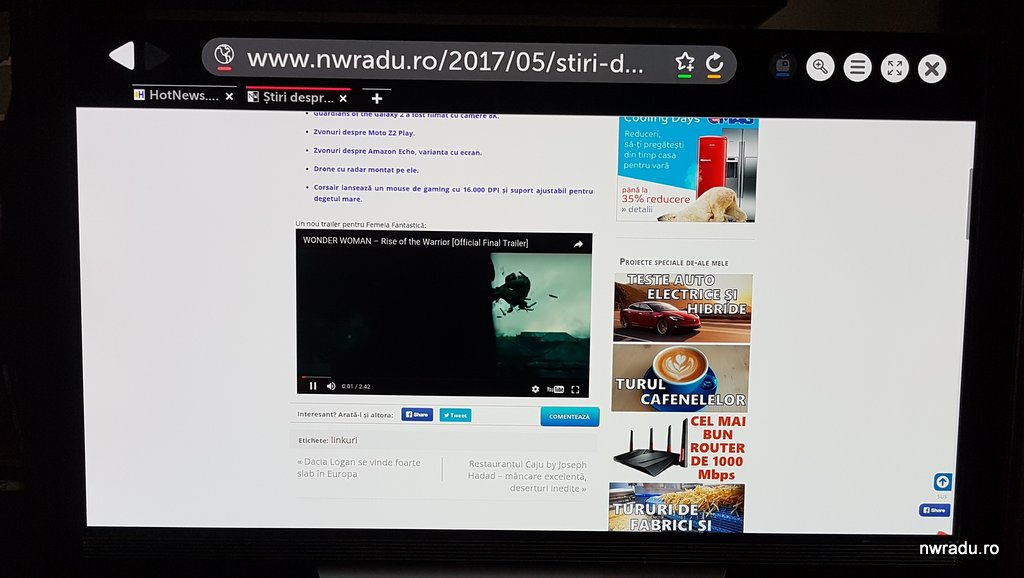Viewport: 1024px width, 578px height.
Task: Toggle full screen browser view icon
Action: tap(895, 68)
